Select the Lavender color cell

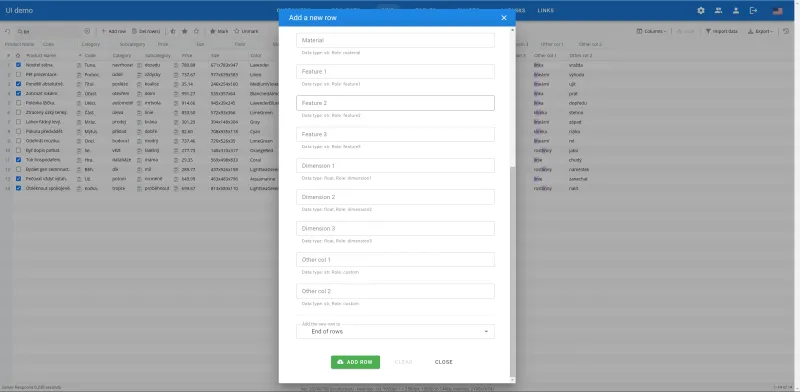(259, 65)
